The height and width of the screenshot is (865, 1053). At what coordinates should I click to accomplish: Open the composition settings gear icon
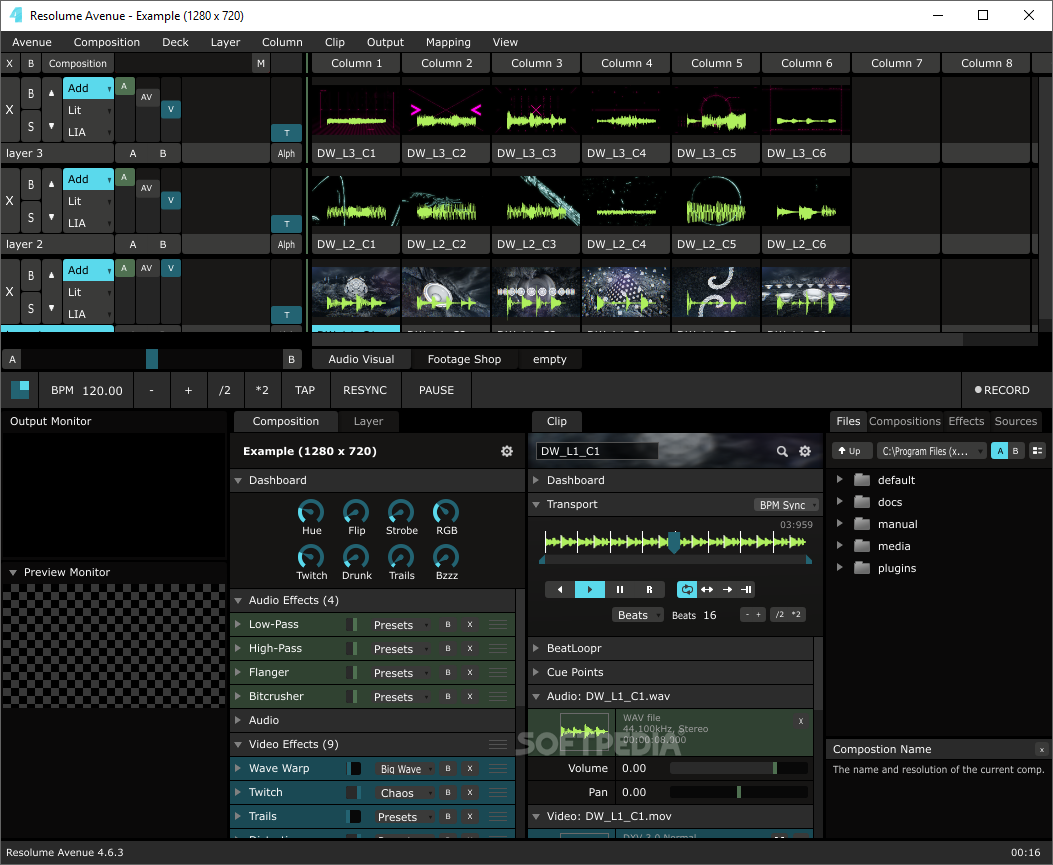pyautogui.click(x=507, y=451)
